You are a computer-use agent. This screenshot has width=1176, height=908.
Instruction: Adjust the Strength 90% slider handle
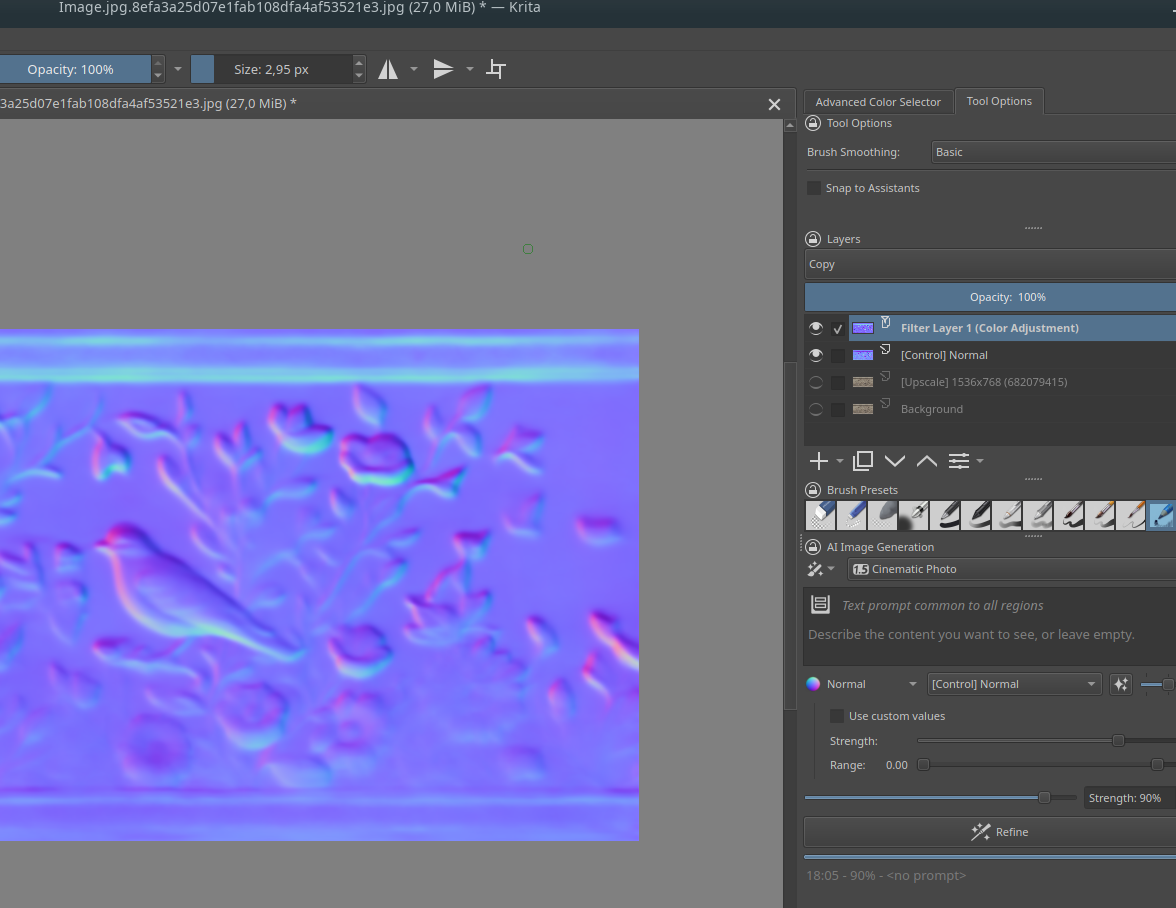click(x=1044, y=798)
